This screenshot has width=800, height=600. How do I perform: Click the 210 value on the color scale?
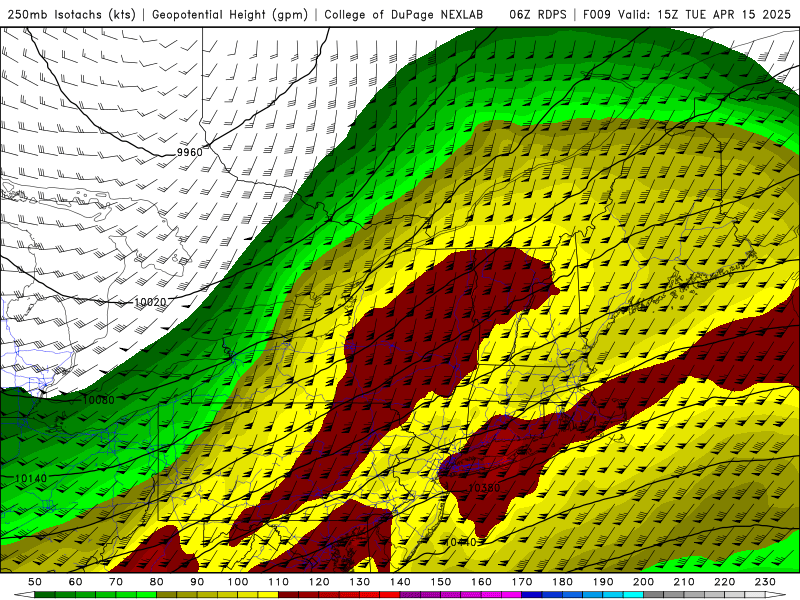684,582
